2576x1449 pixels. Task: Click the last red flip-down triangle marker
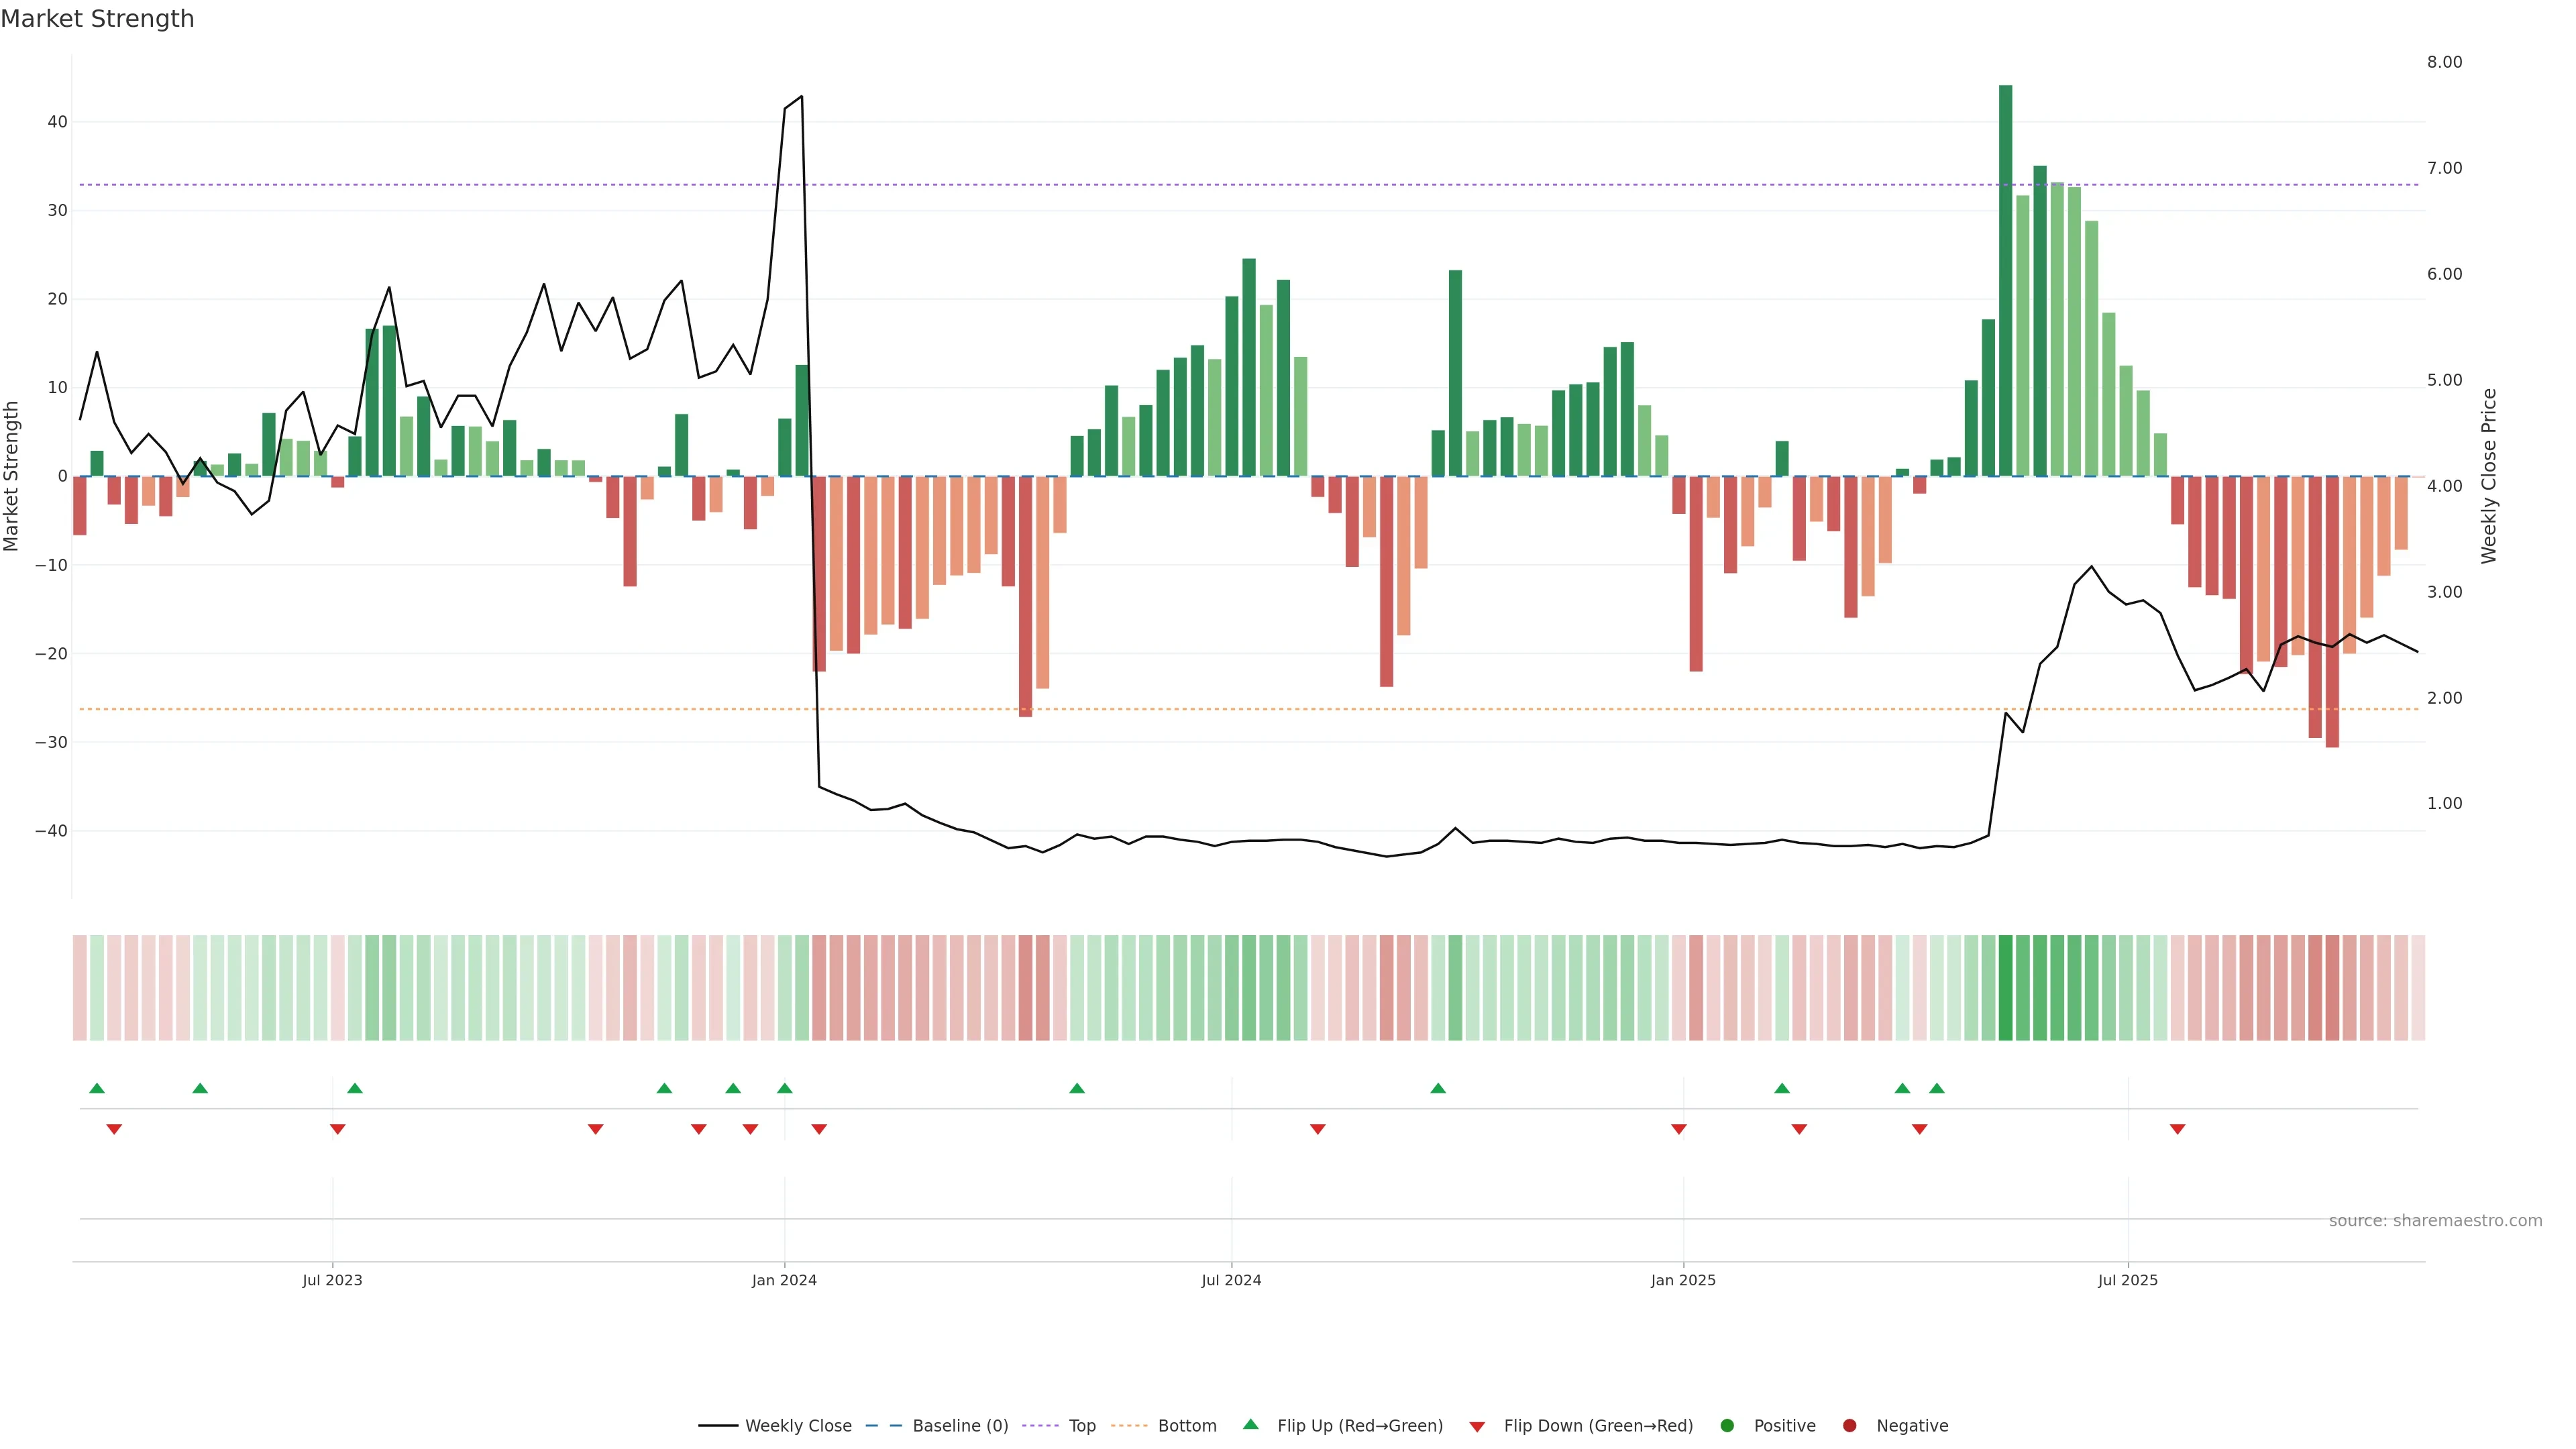[2177, 1129]
